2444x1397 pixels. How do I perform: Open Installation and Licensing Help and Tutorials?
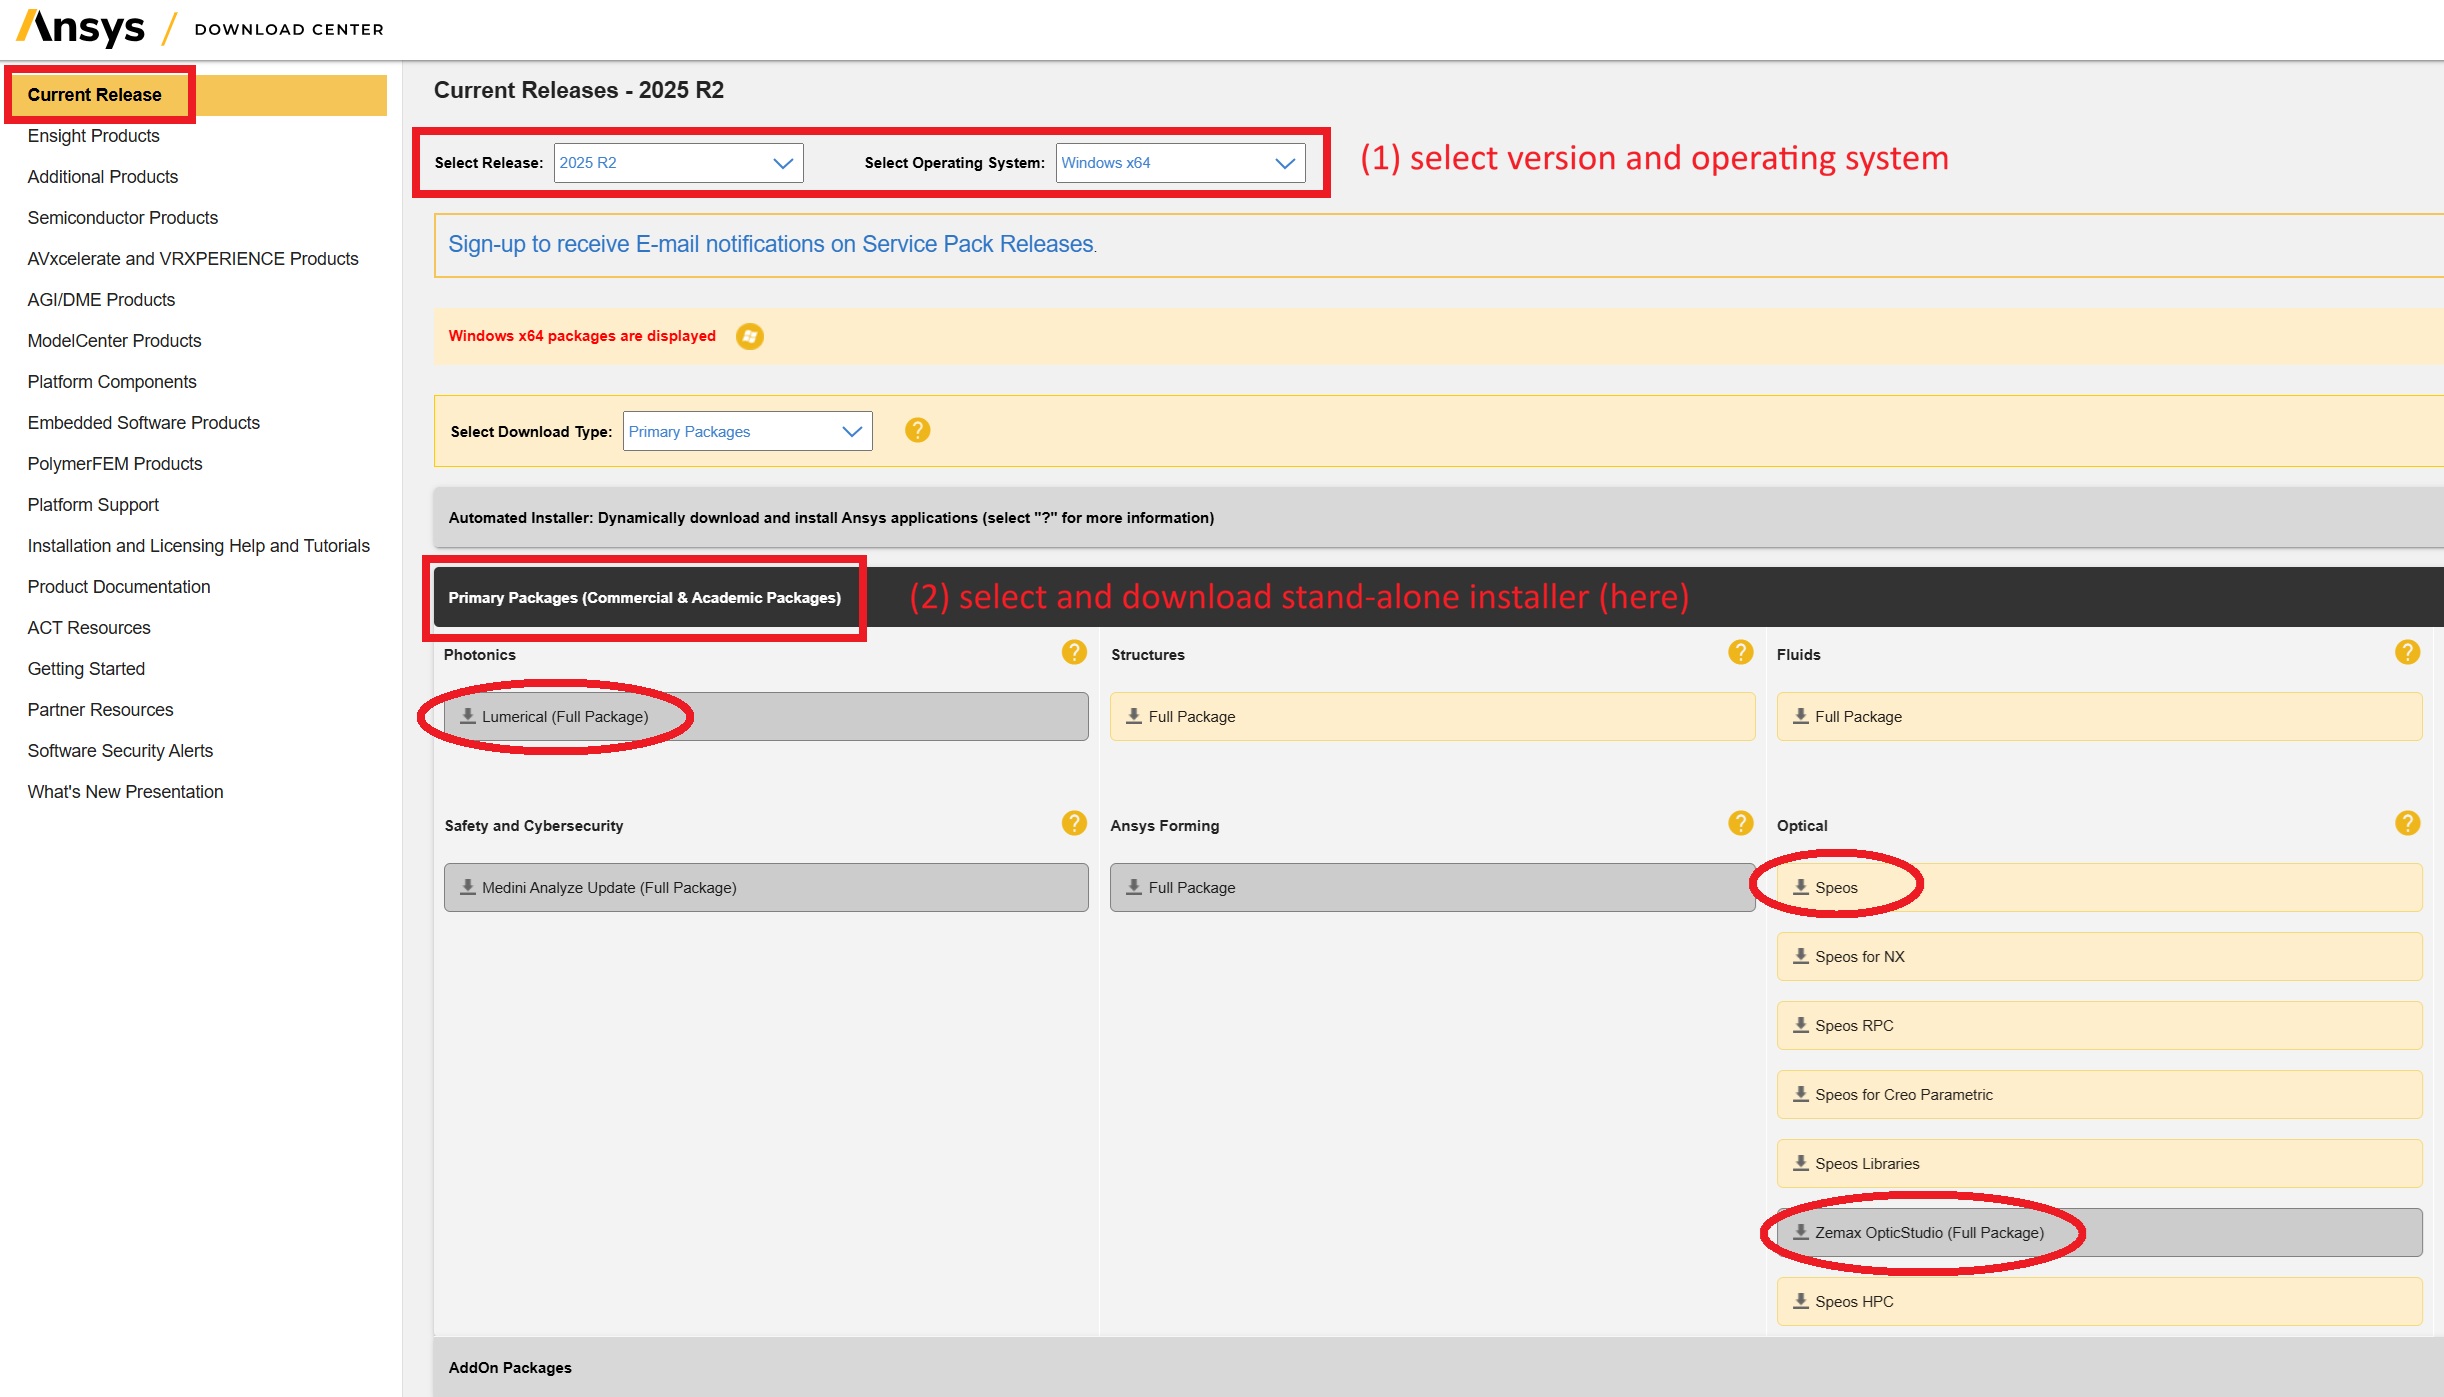click(x=199, y=546)
